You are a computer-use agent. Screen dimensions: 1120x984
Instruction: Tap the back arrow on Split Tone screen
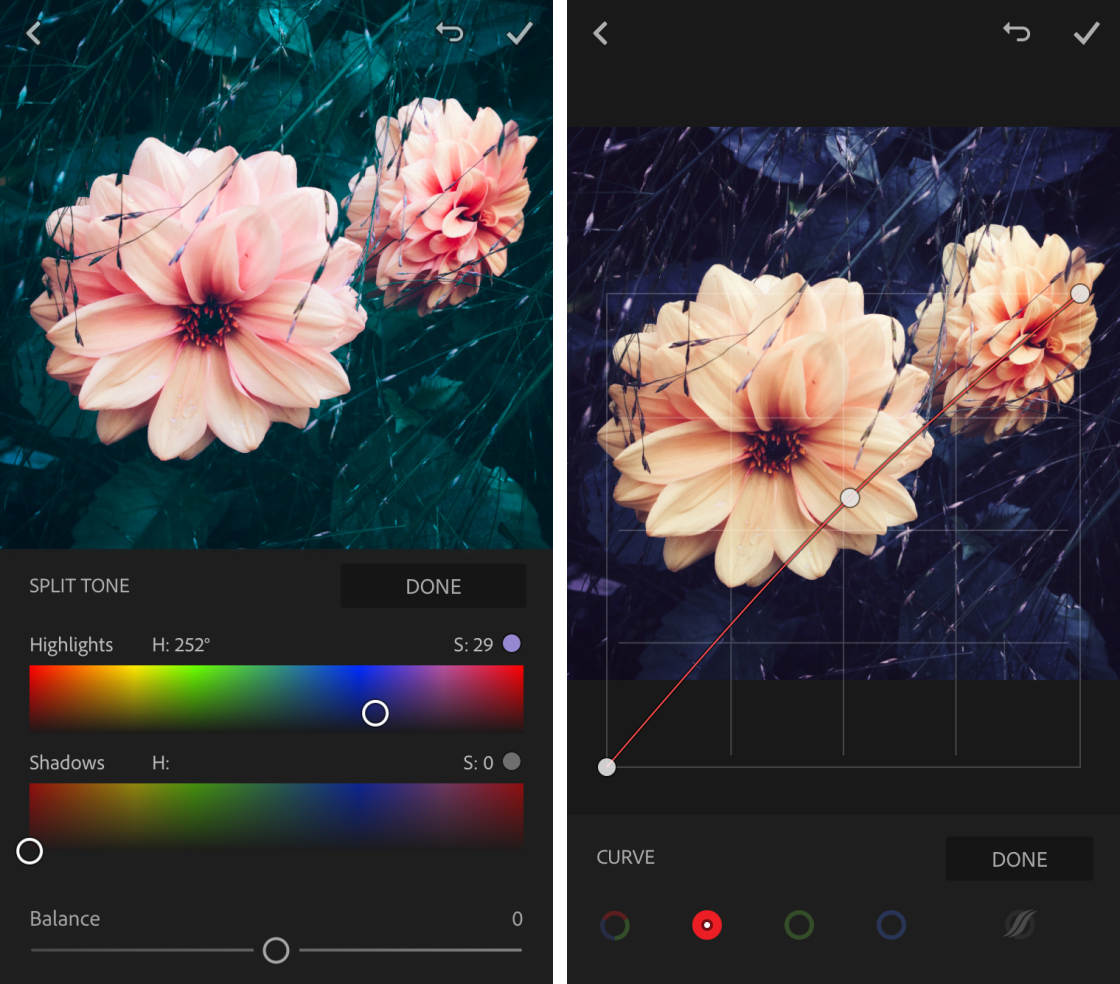point(33,33)
